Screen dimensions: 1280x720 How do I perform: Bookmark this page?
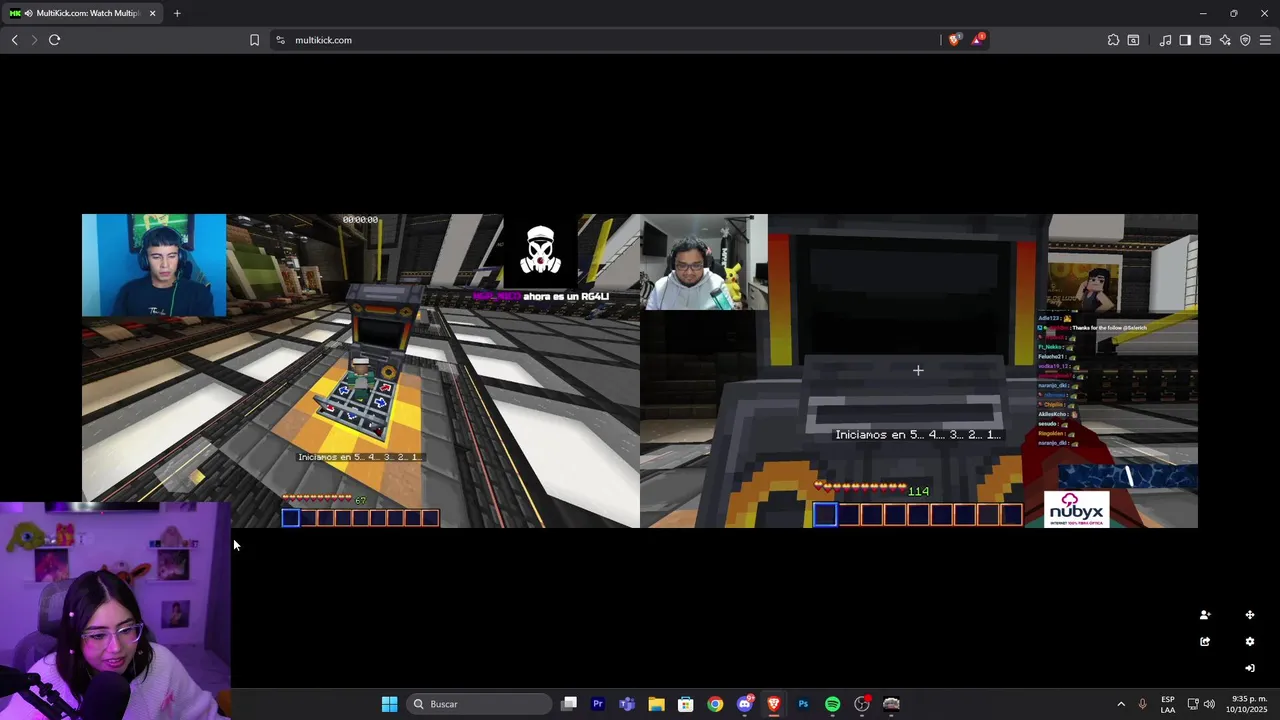pyautogui.click(x=254, y=40)
